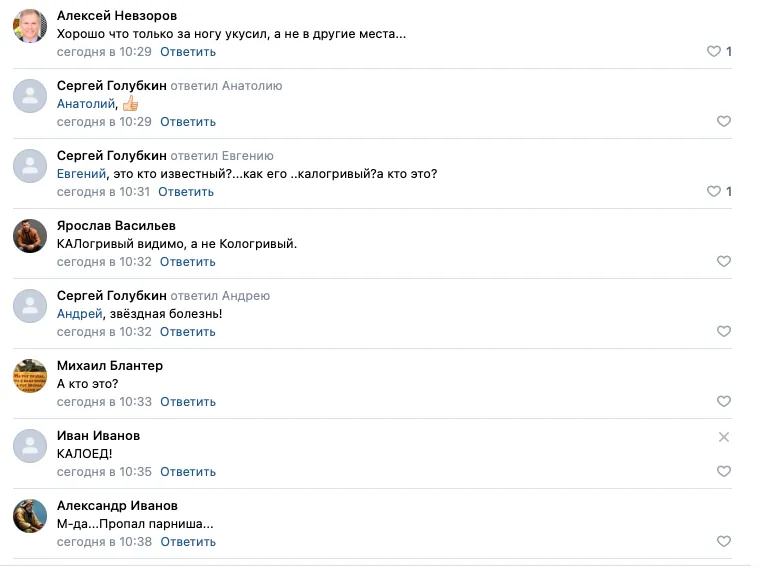The image size is (762, 567).
Task: Open Александр Иванов's avatar
Action: pyautogui.click(x=30, y=516)
